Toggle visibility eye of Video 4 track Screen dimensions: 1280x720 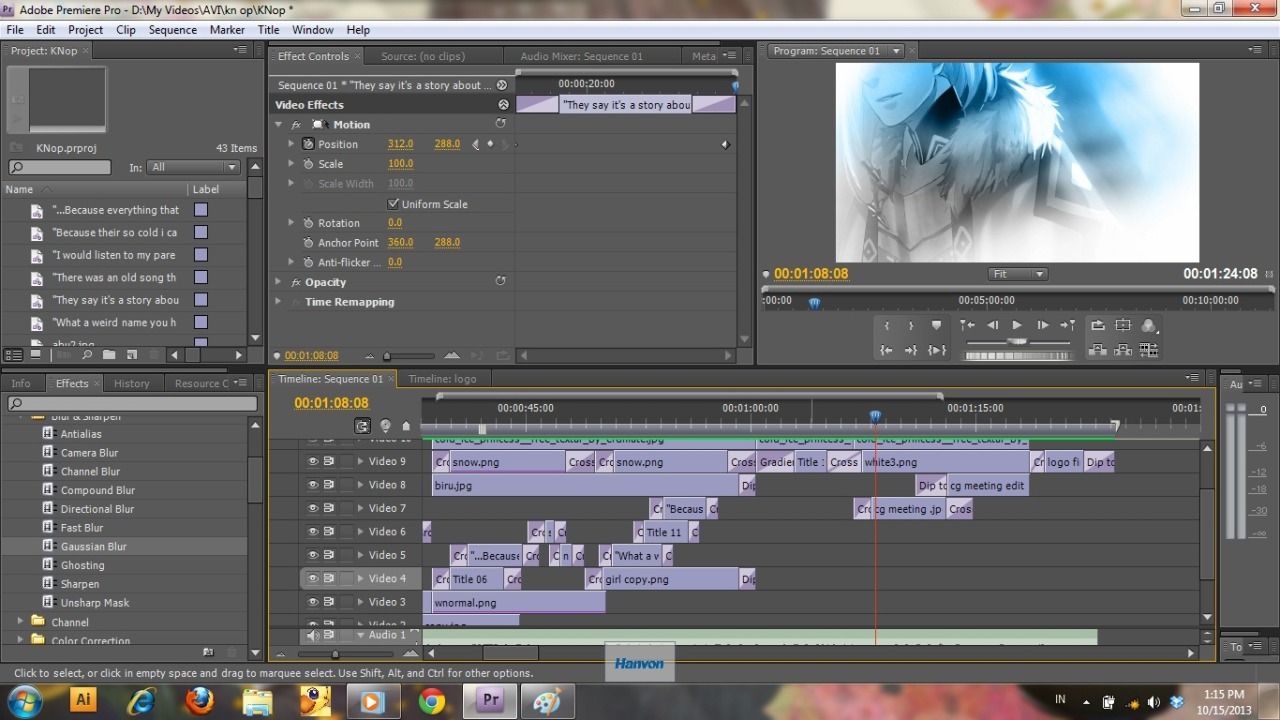click(312, 578)
